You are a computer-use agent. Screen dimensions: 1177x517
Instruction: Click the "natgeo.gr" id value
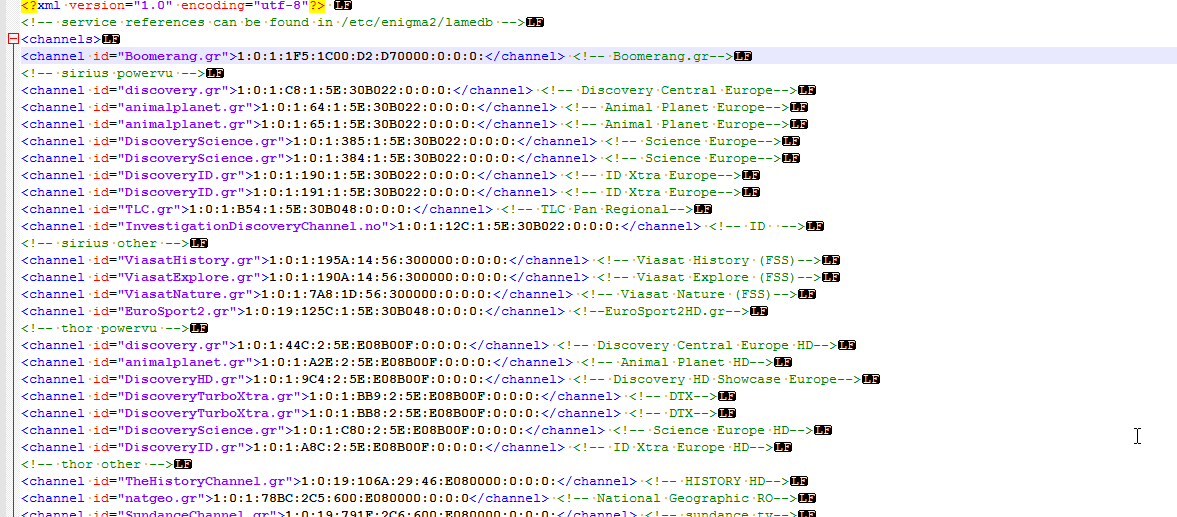(x=162, y=498)
